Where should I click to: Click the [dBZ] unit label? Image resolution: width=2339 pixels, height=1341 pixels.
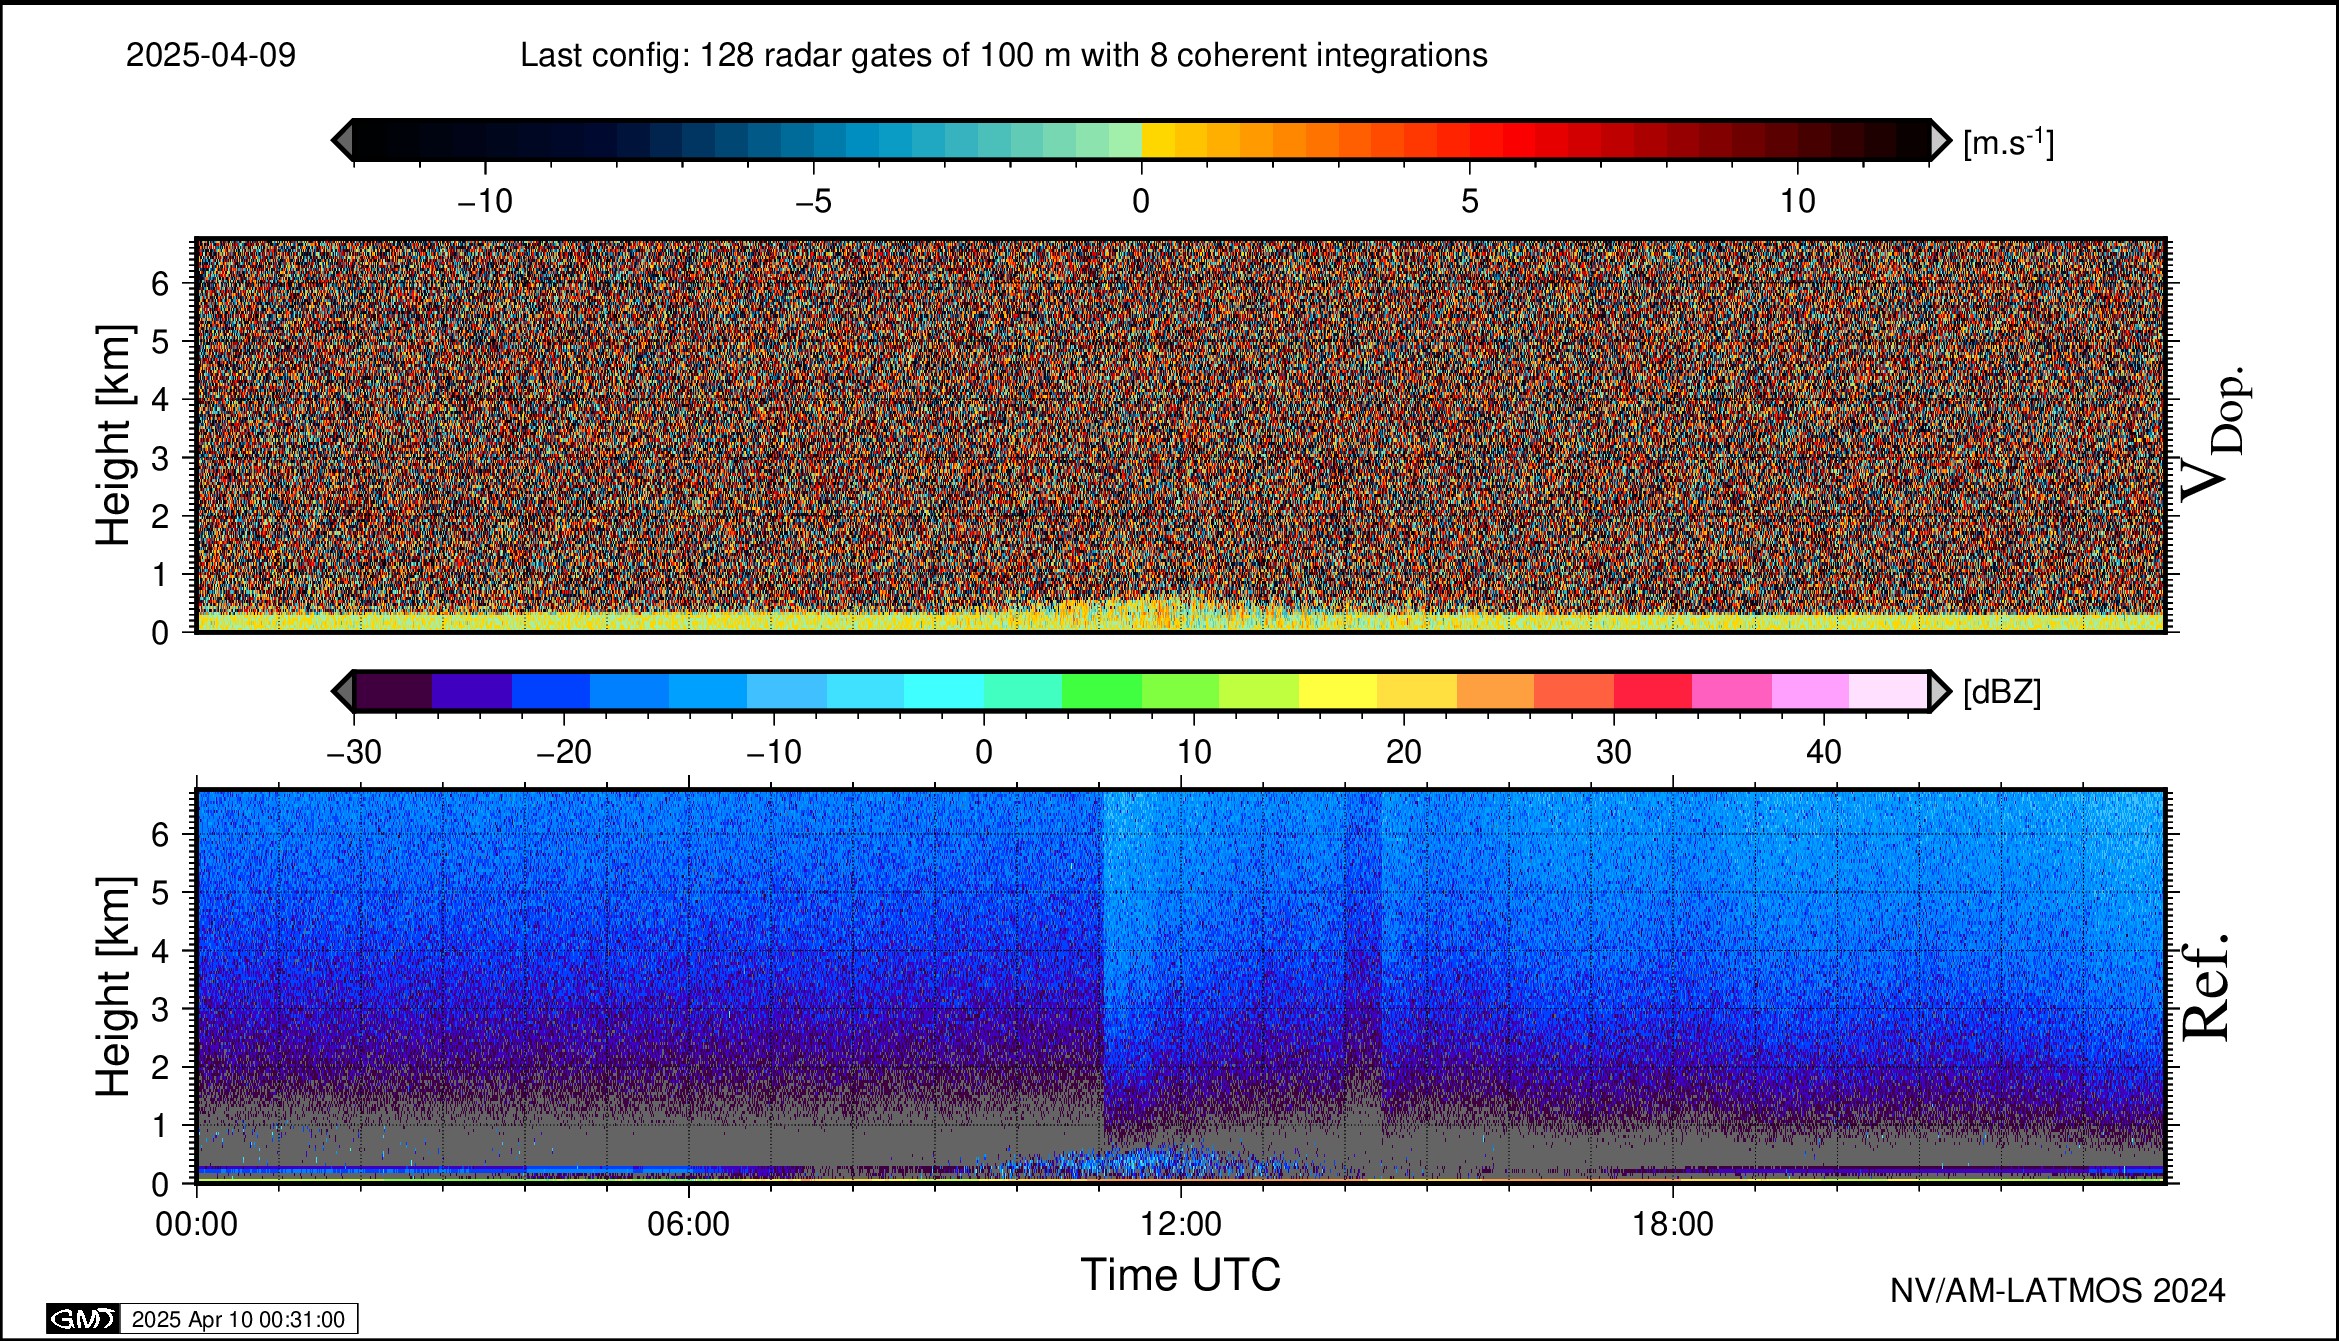[2002, 692]
